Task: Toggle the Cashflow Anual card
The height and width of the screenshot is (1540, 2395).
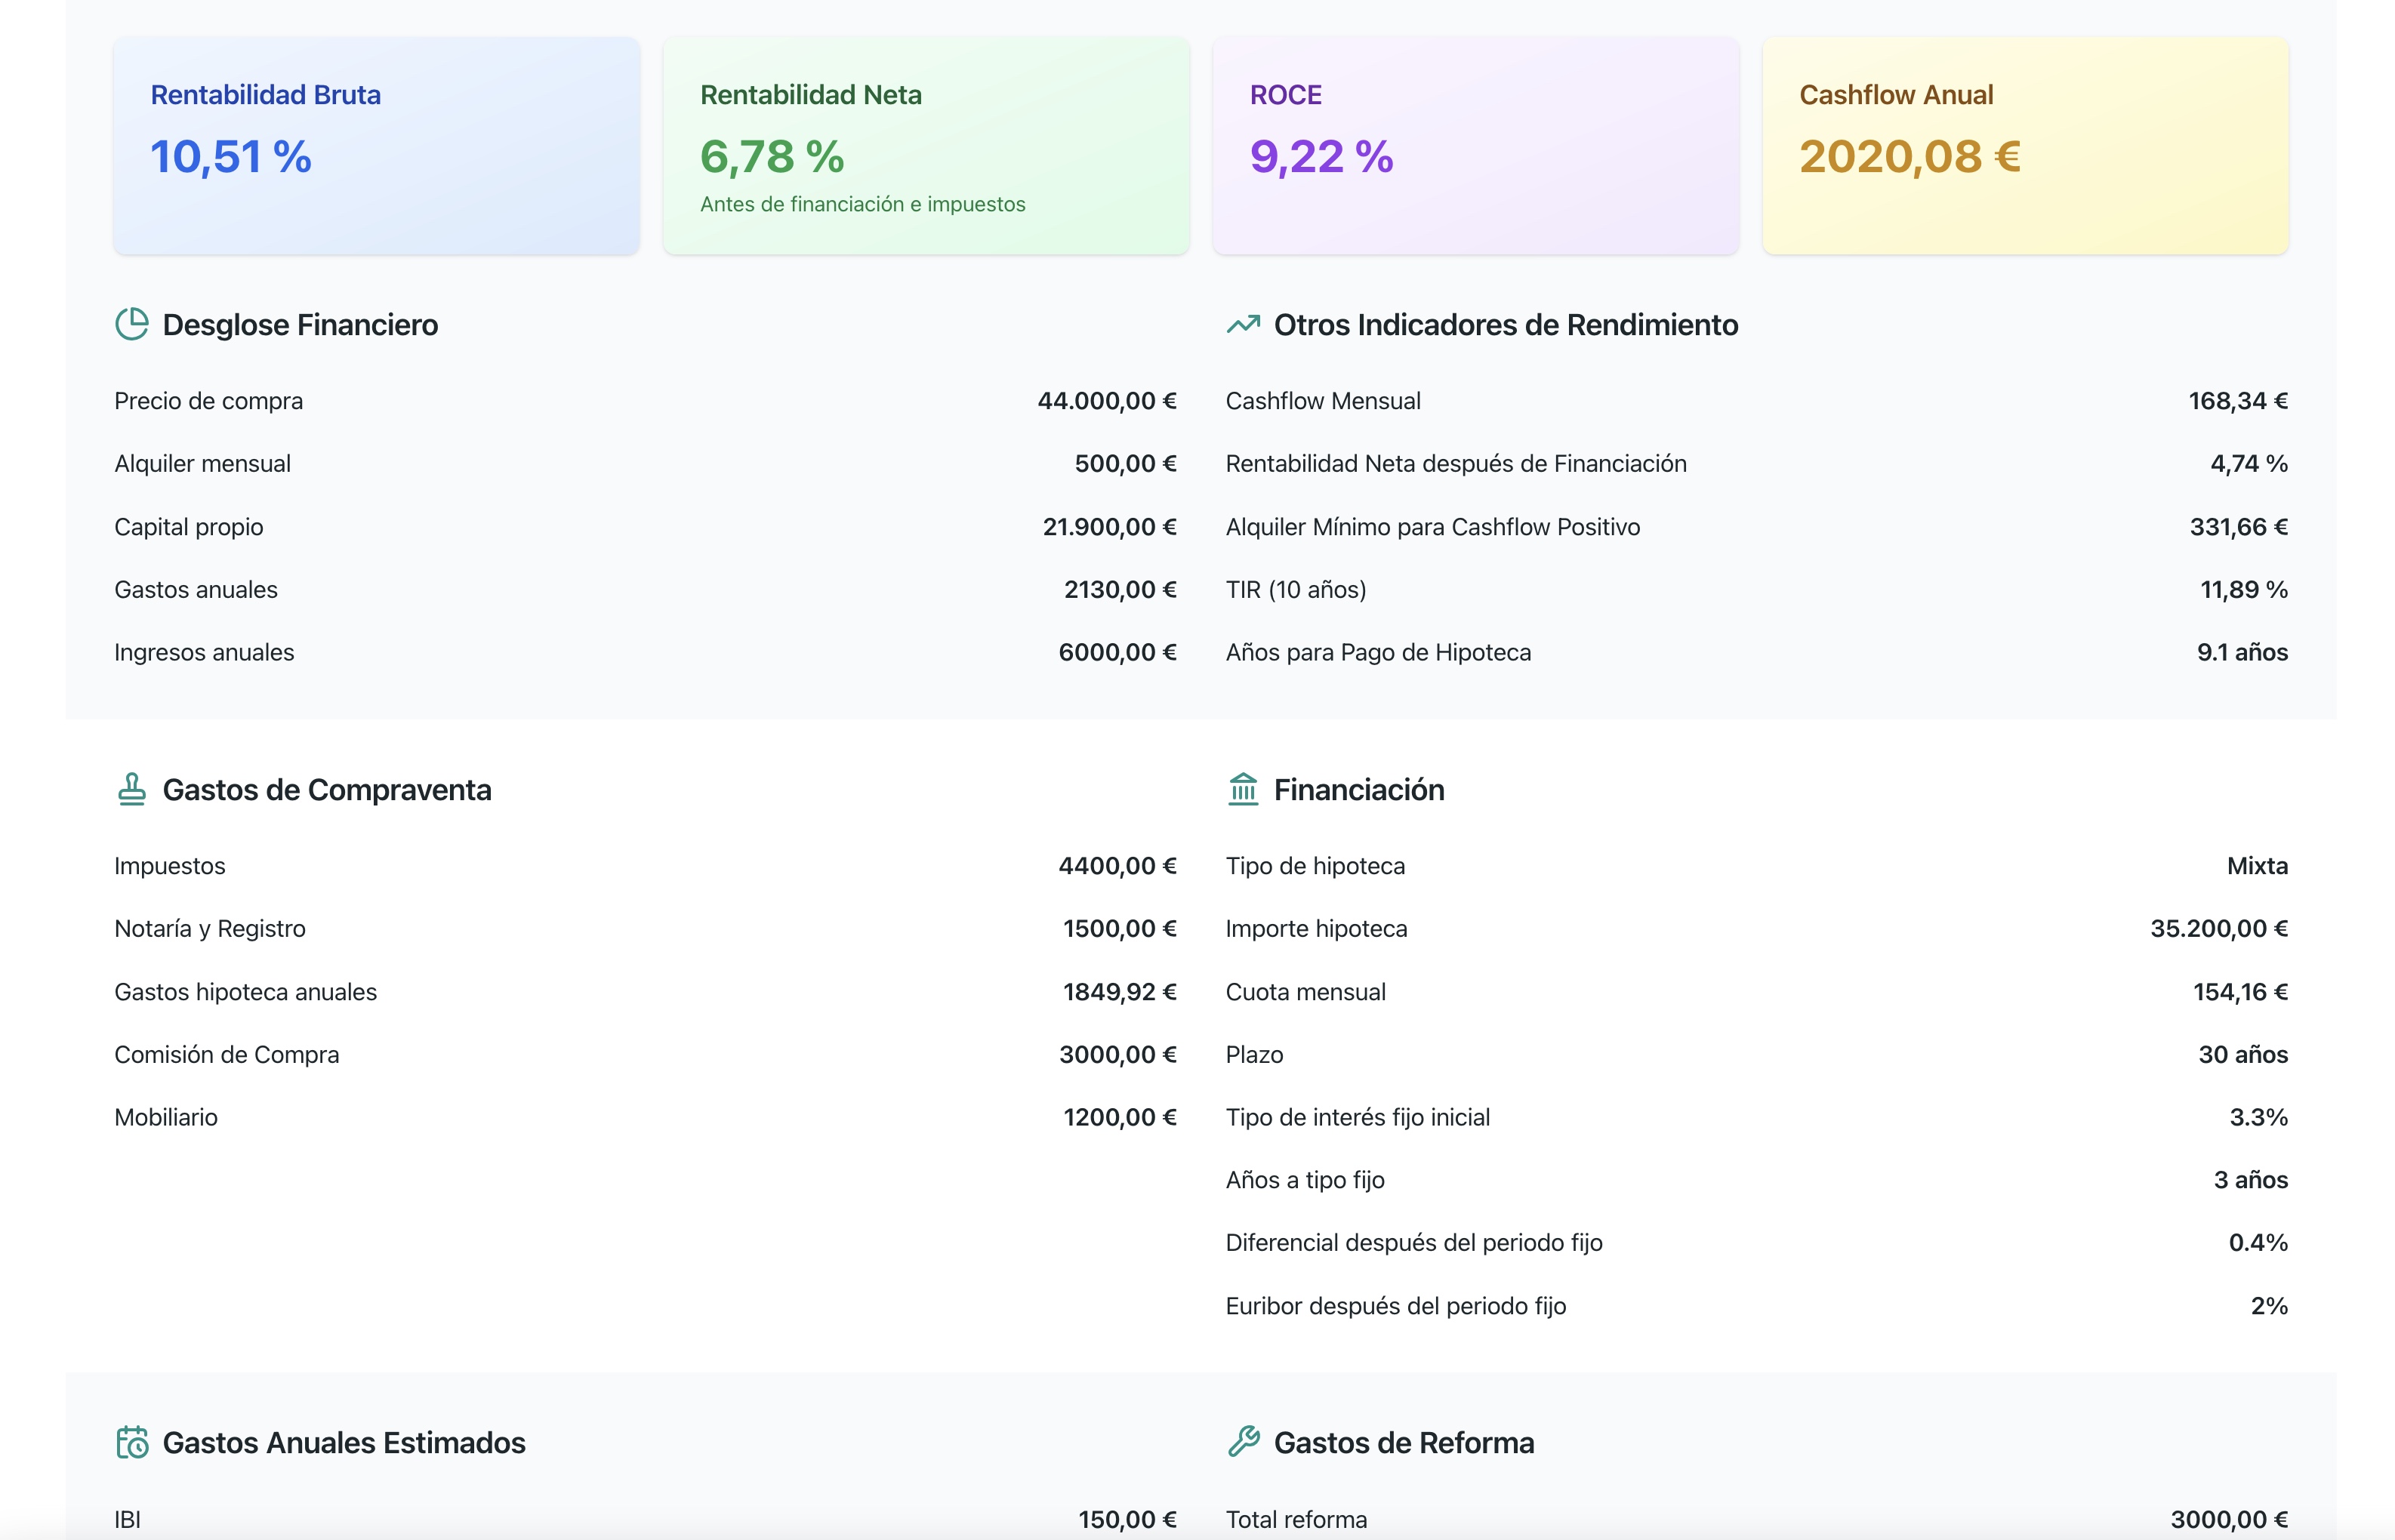Action: (x=2025, y=145)
